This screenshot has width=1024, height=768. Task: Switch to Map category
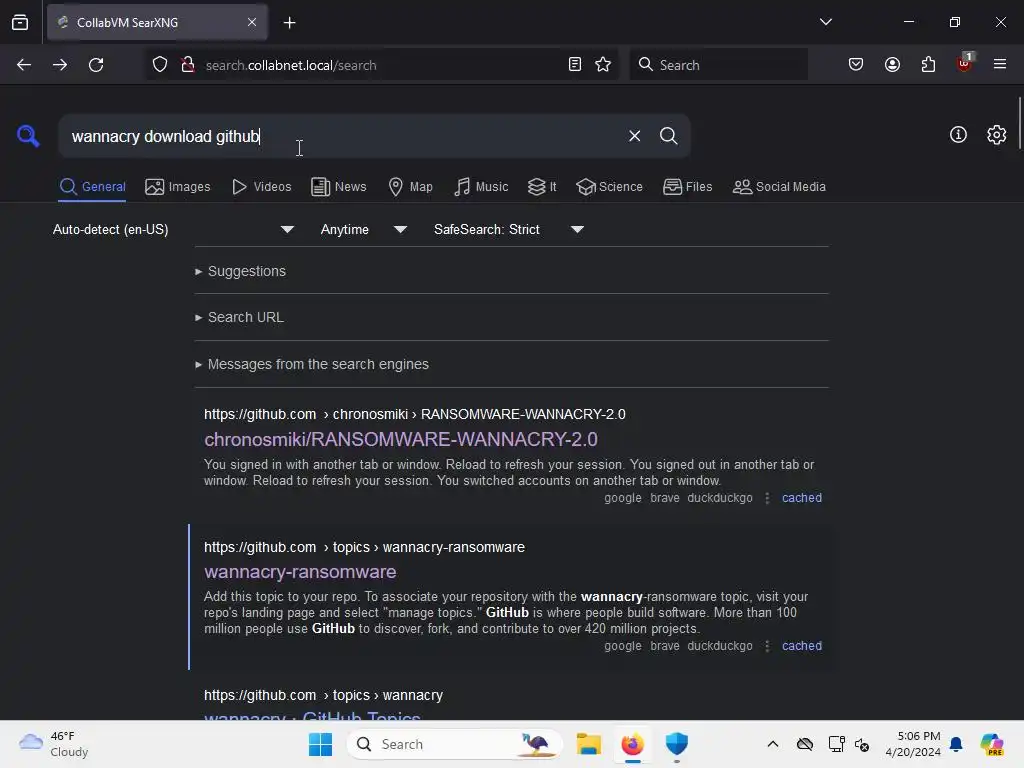pyautogui.click(x=411, y=187)
